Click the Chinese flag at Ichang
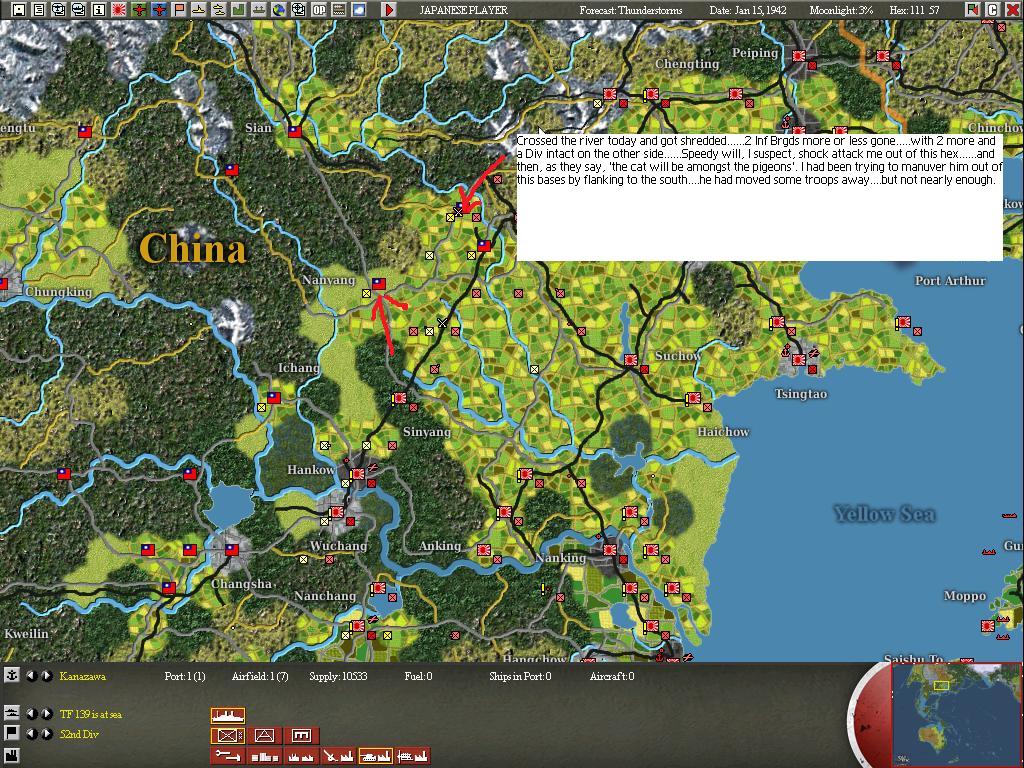Viewport: 1024px width, 768px height. point(274,397)
